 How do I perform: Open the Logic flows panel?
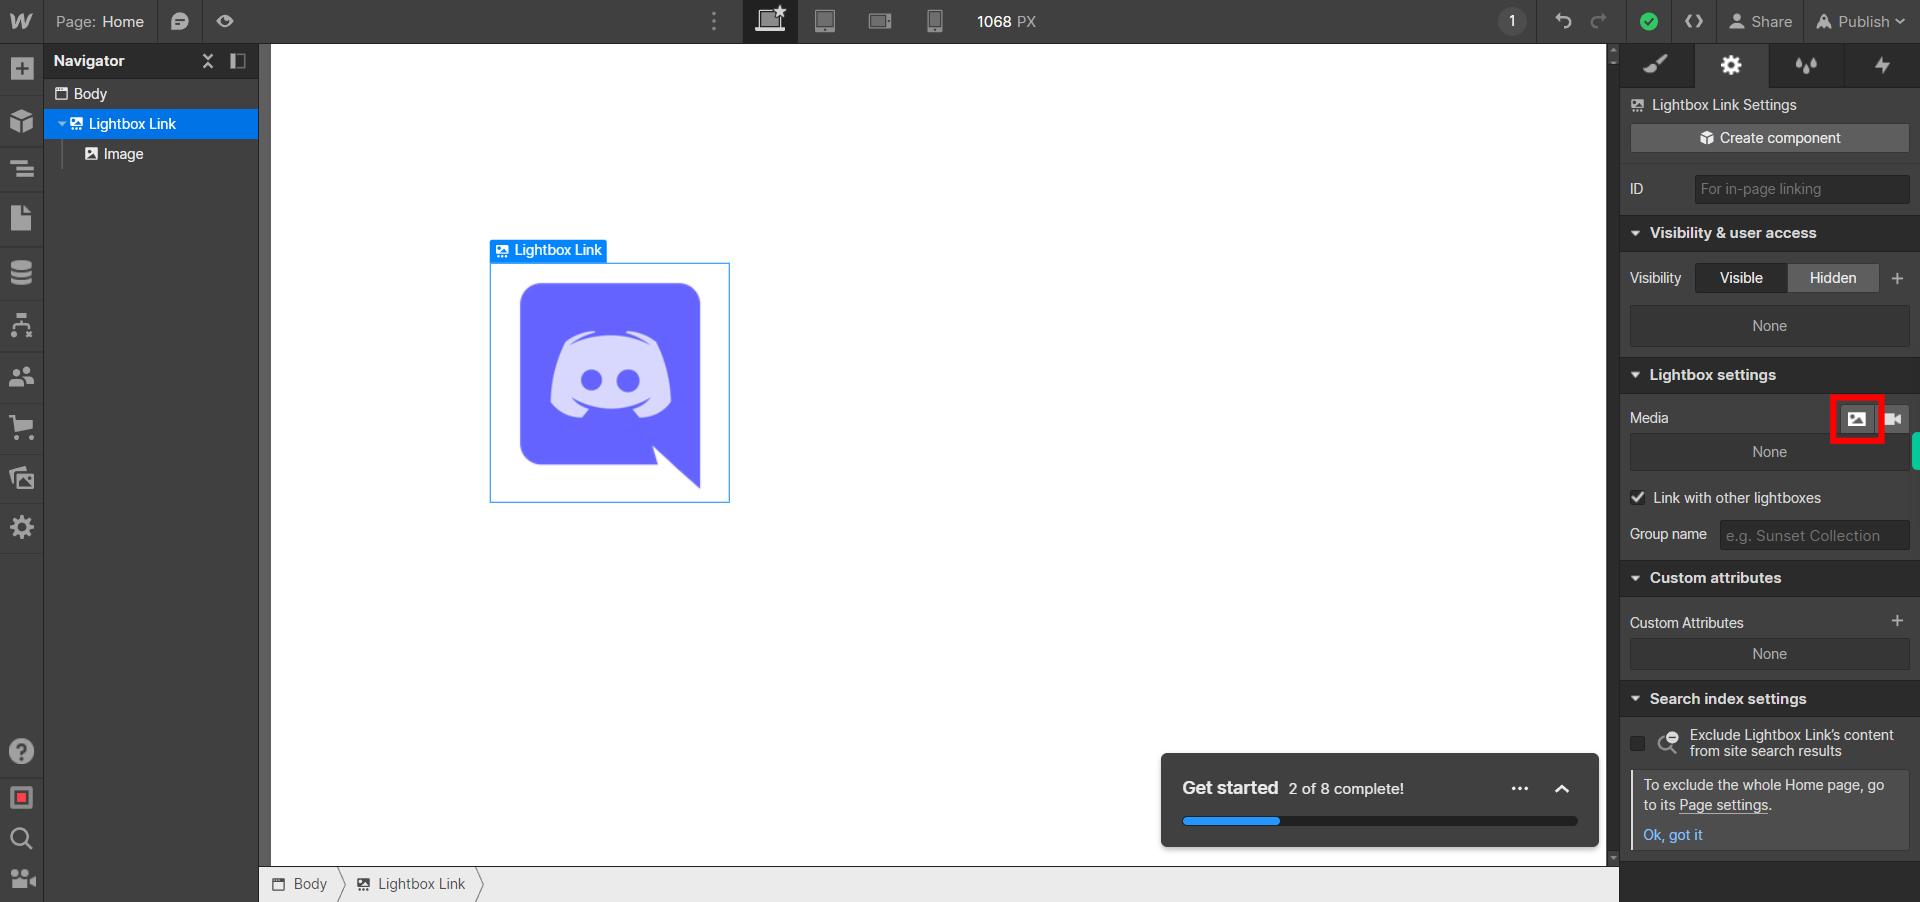pos(21,325)
